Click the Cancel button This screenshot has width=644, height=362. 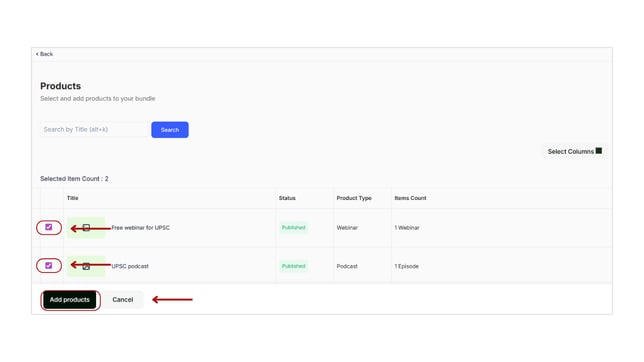tap(122, 300)
